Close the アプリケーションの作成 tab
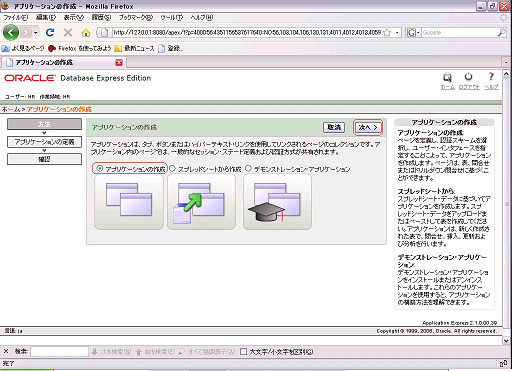512x371 pixels. [x=119, y=62]
